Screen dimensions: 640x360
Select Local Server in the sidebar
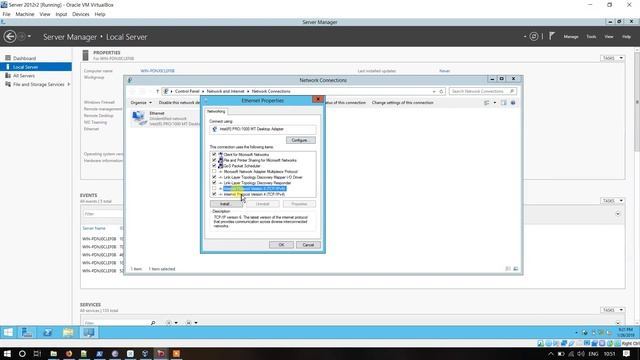(36, 67)
